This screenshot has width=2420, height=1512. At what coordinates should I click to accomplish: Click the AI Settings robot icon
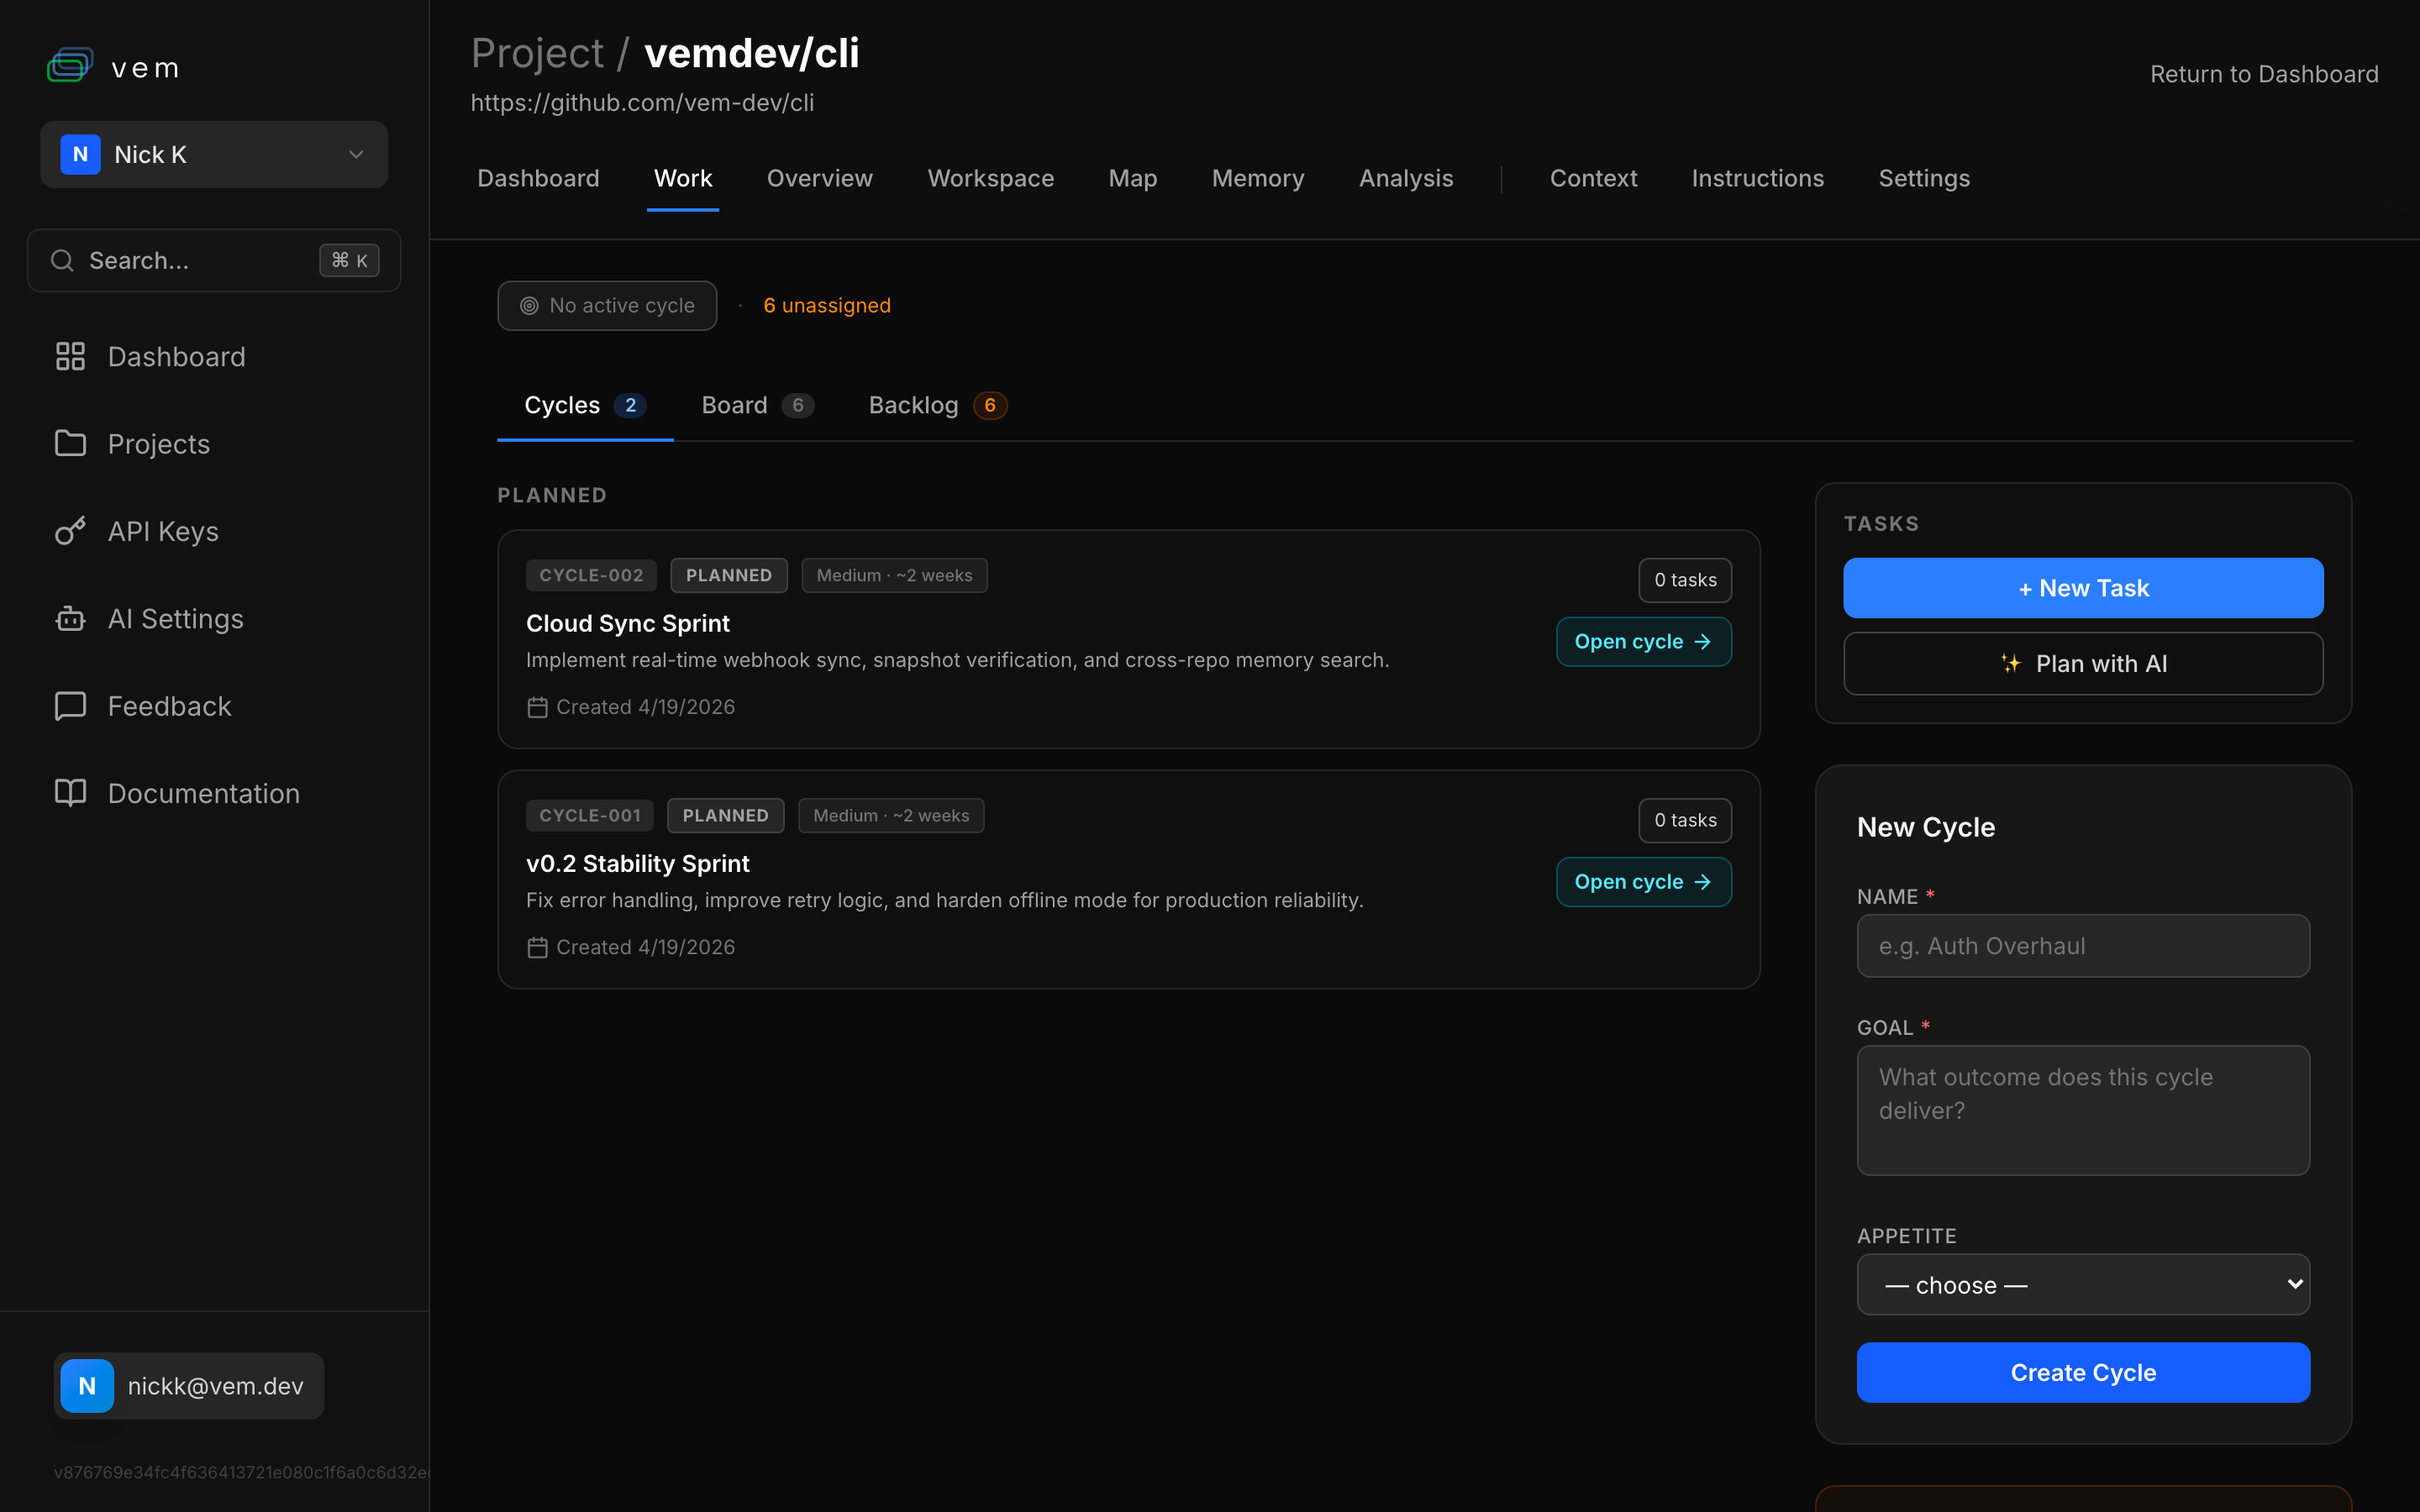click(x=70, y=619)
